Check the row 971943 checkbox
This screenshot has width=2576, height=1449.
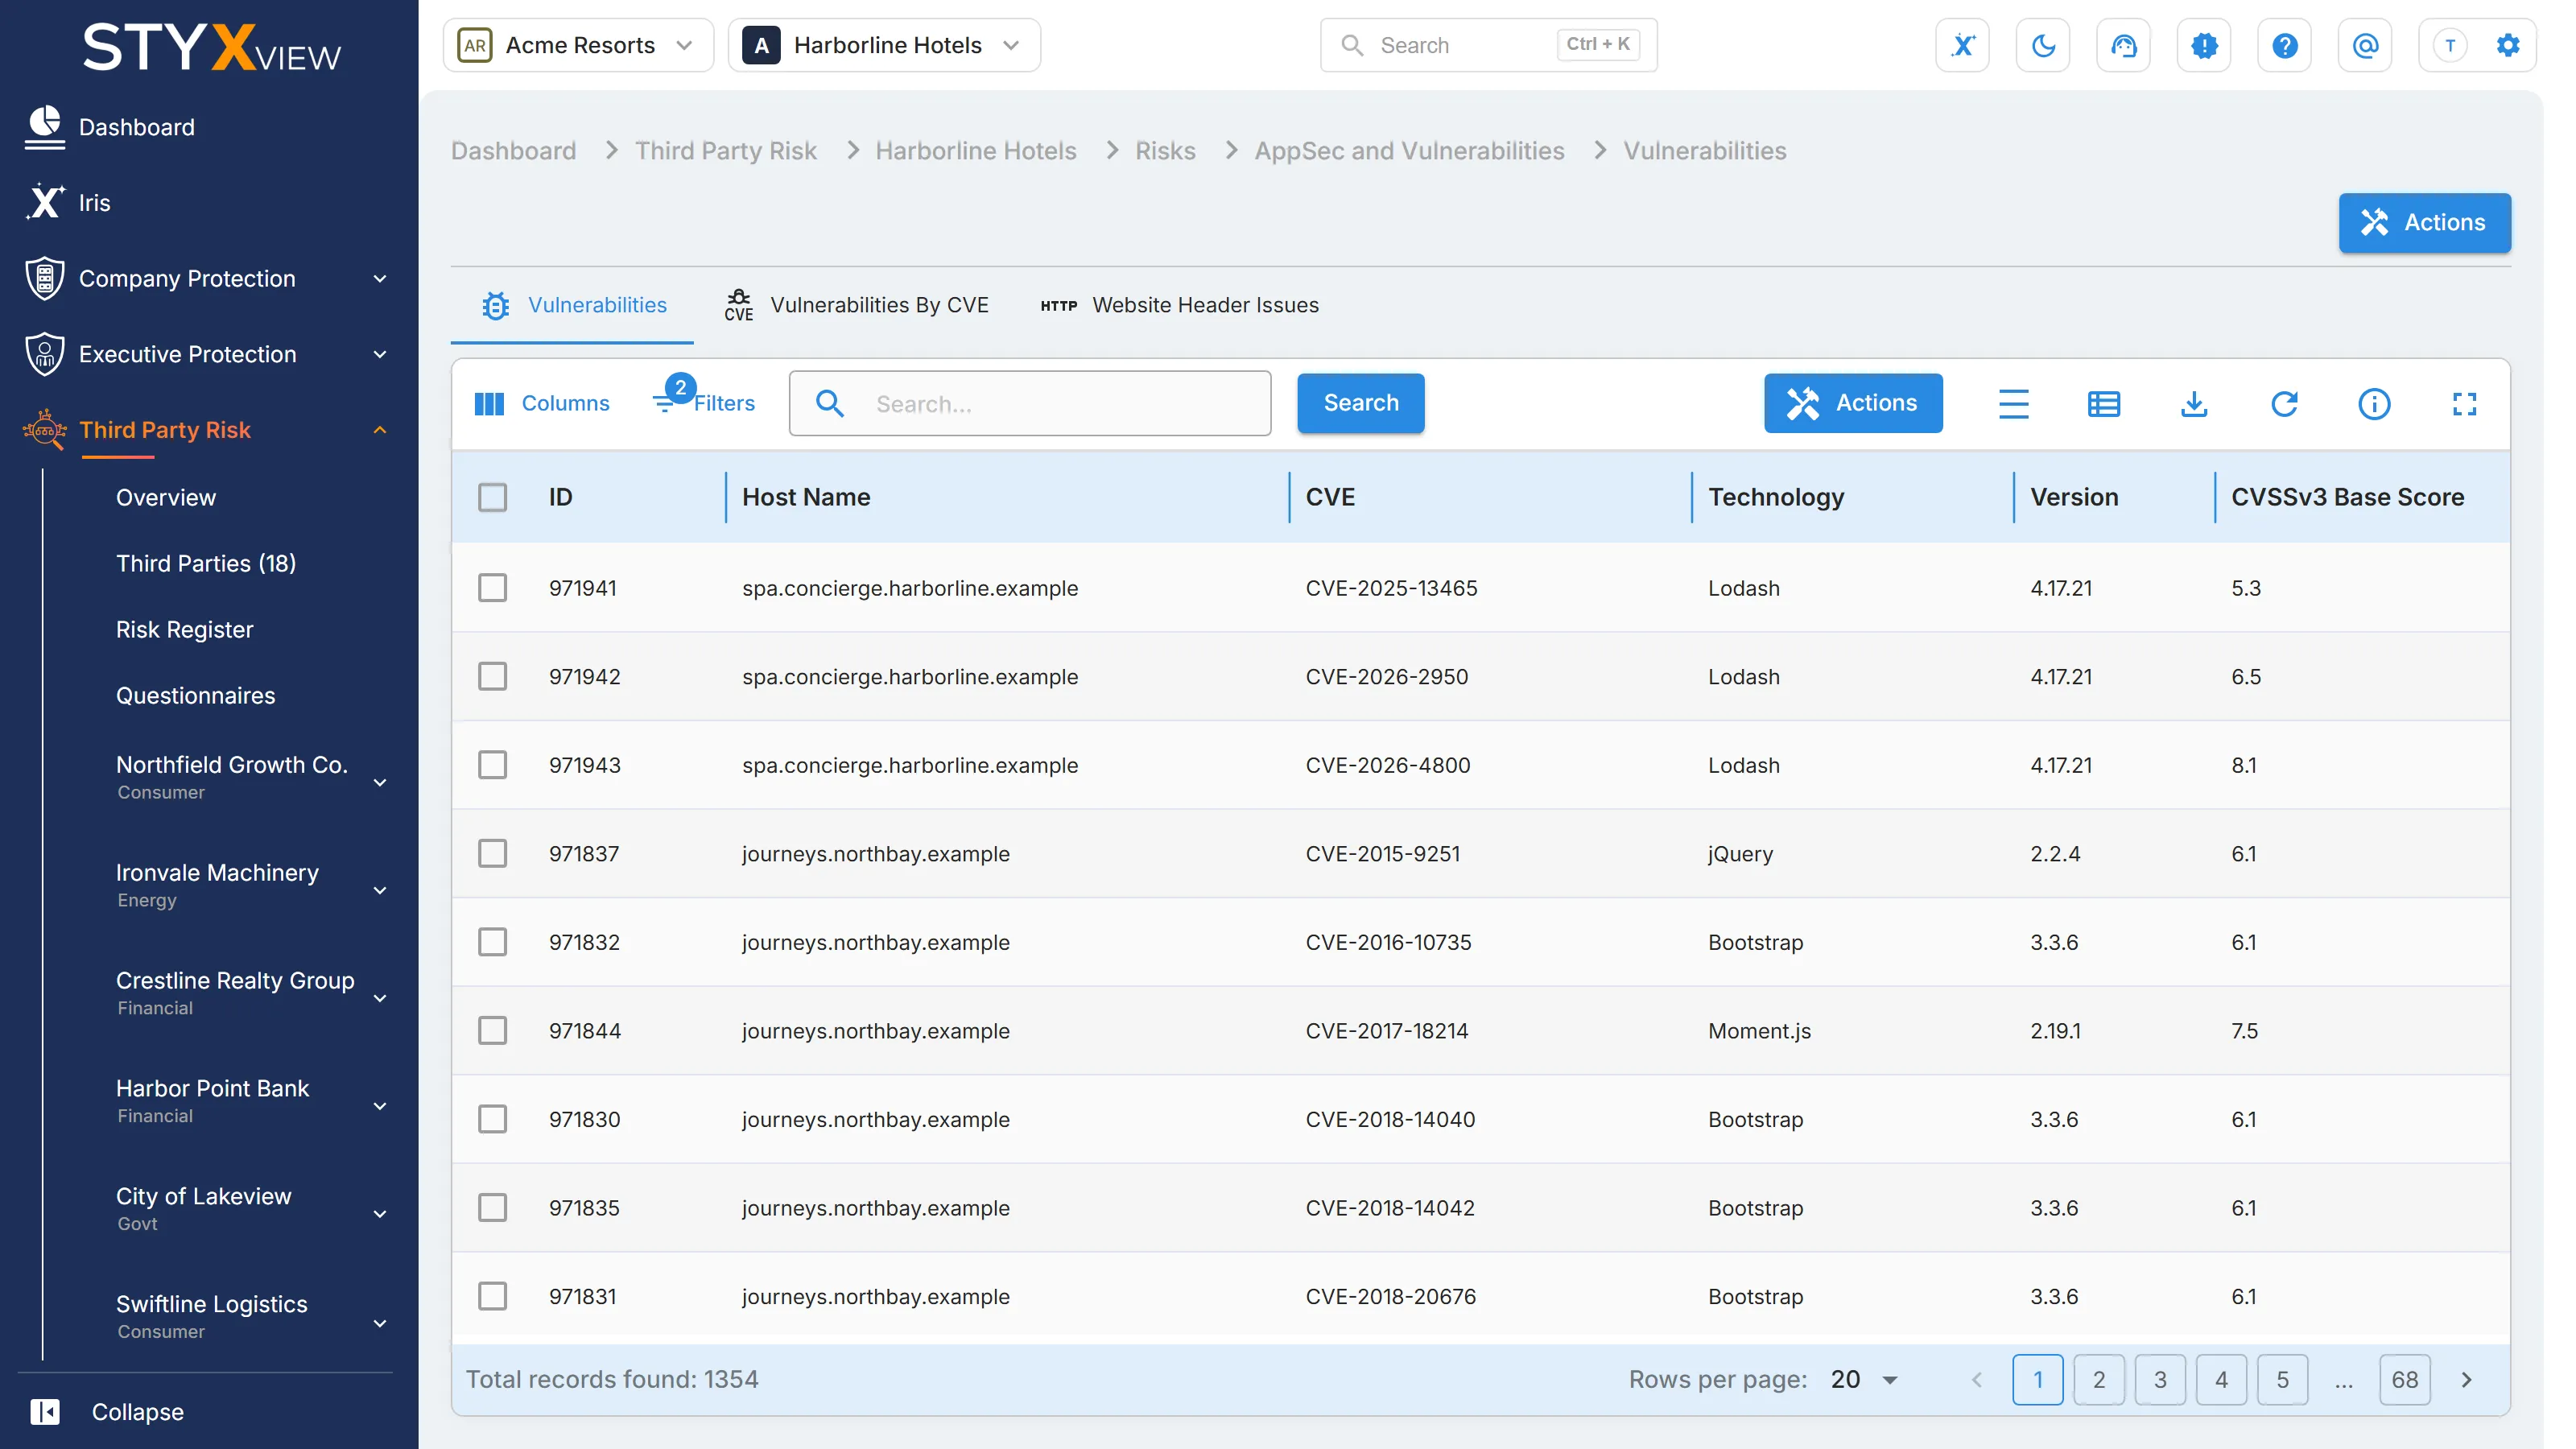492,765
